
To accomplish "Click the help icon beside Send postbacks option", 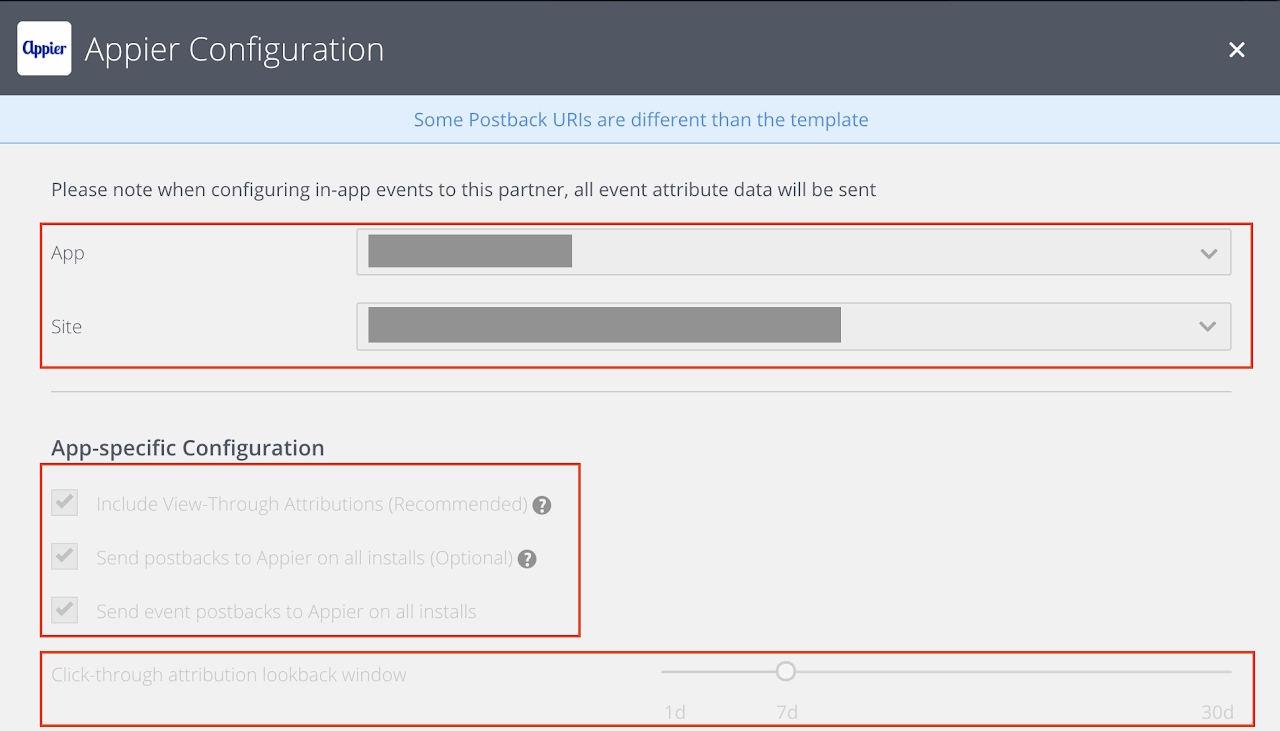I will (x=527, y=559).
